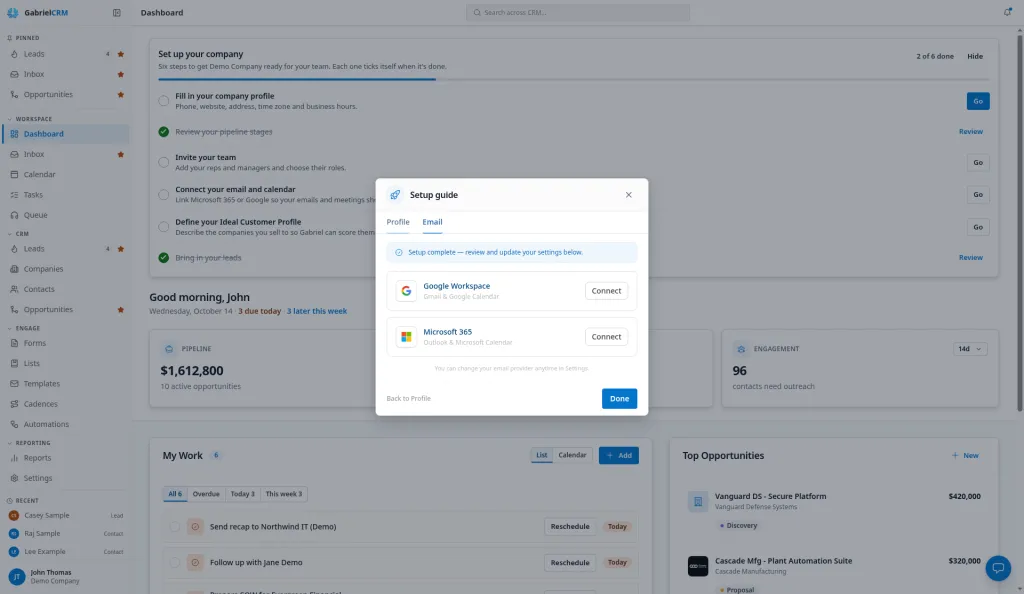Reschedule Send recap to Northwind IT
The image size is (1024, 594).
[569, 527]
